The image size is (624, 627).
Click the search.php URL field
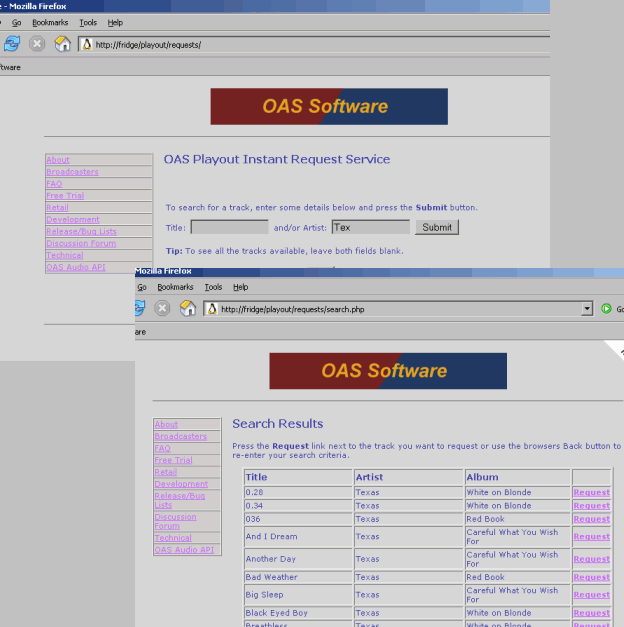(x=400, y=309)
